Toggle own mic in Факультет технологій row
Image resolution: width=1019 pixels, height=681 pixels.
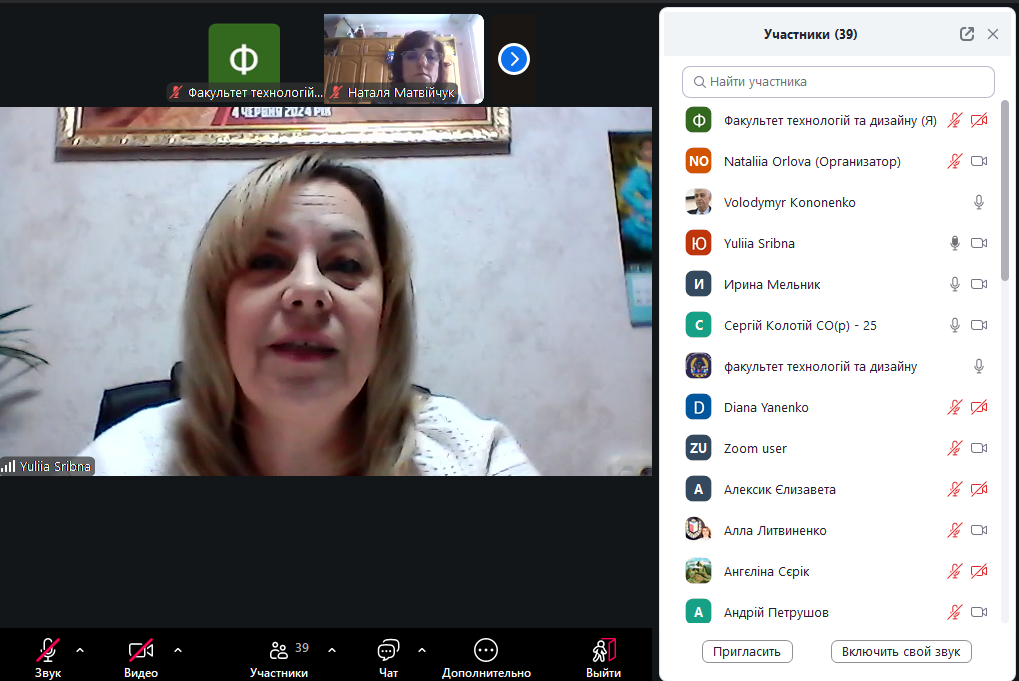(x=955, y=121)
